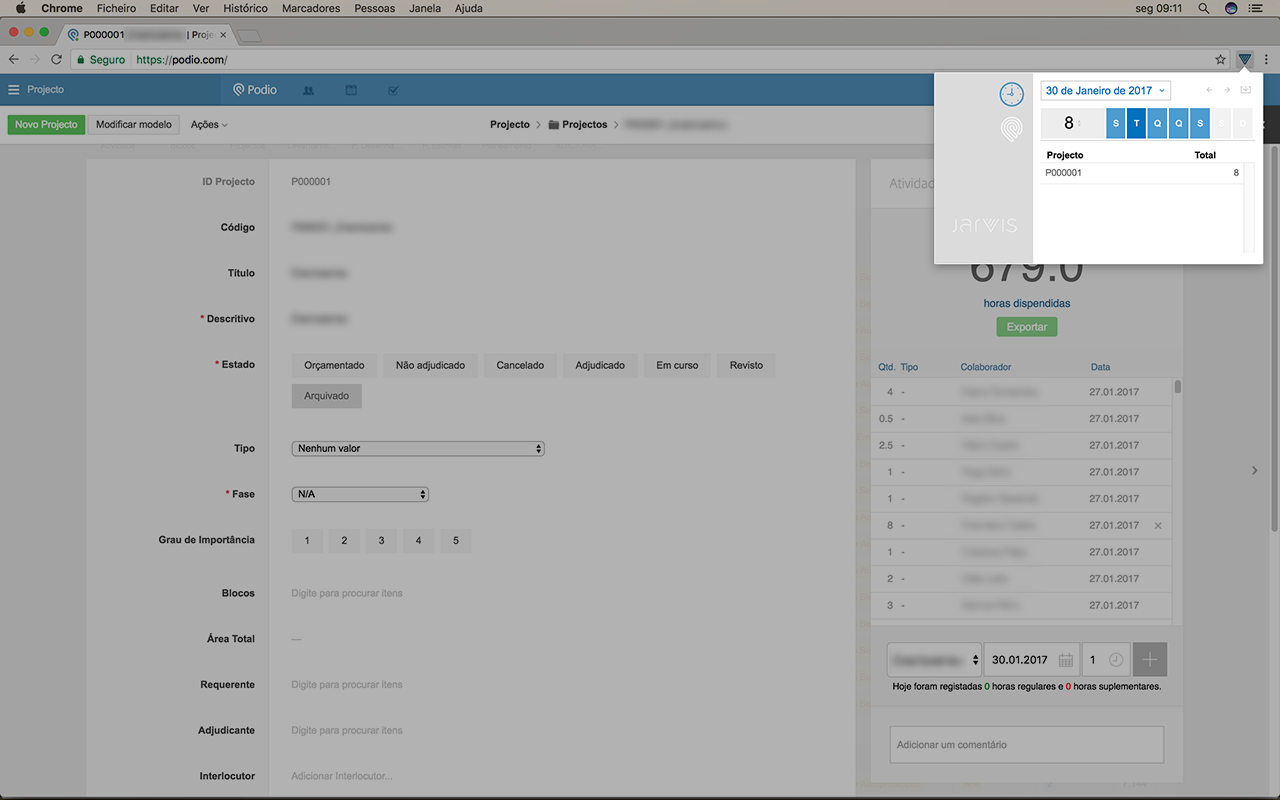Viewport: 1280px width, 800px height.
Task: Open the calendar icon in Podio top bar
Action: pos(351,90)
